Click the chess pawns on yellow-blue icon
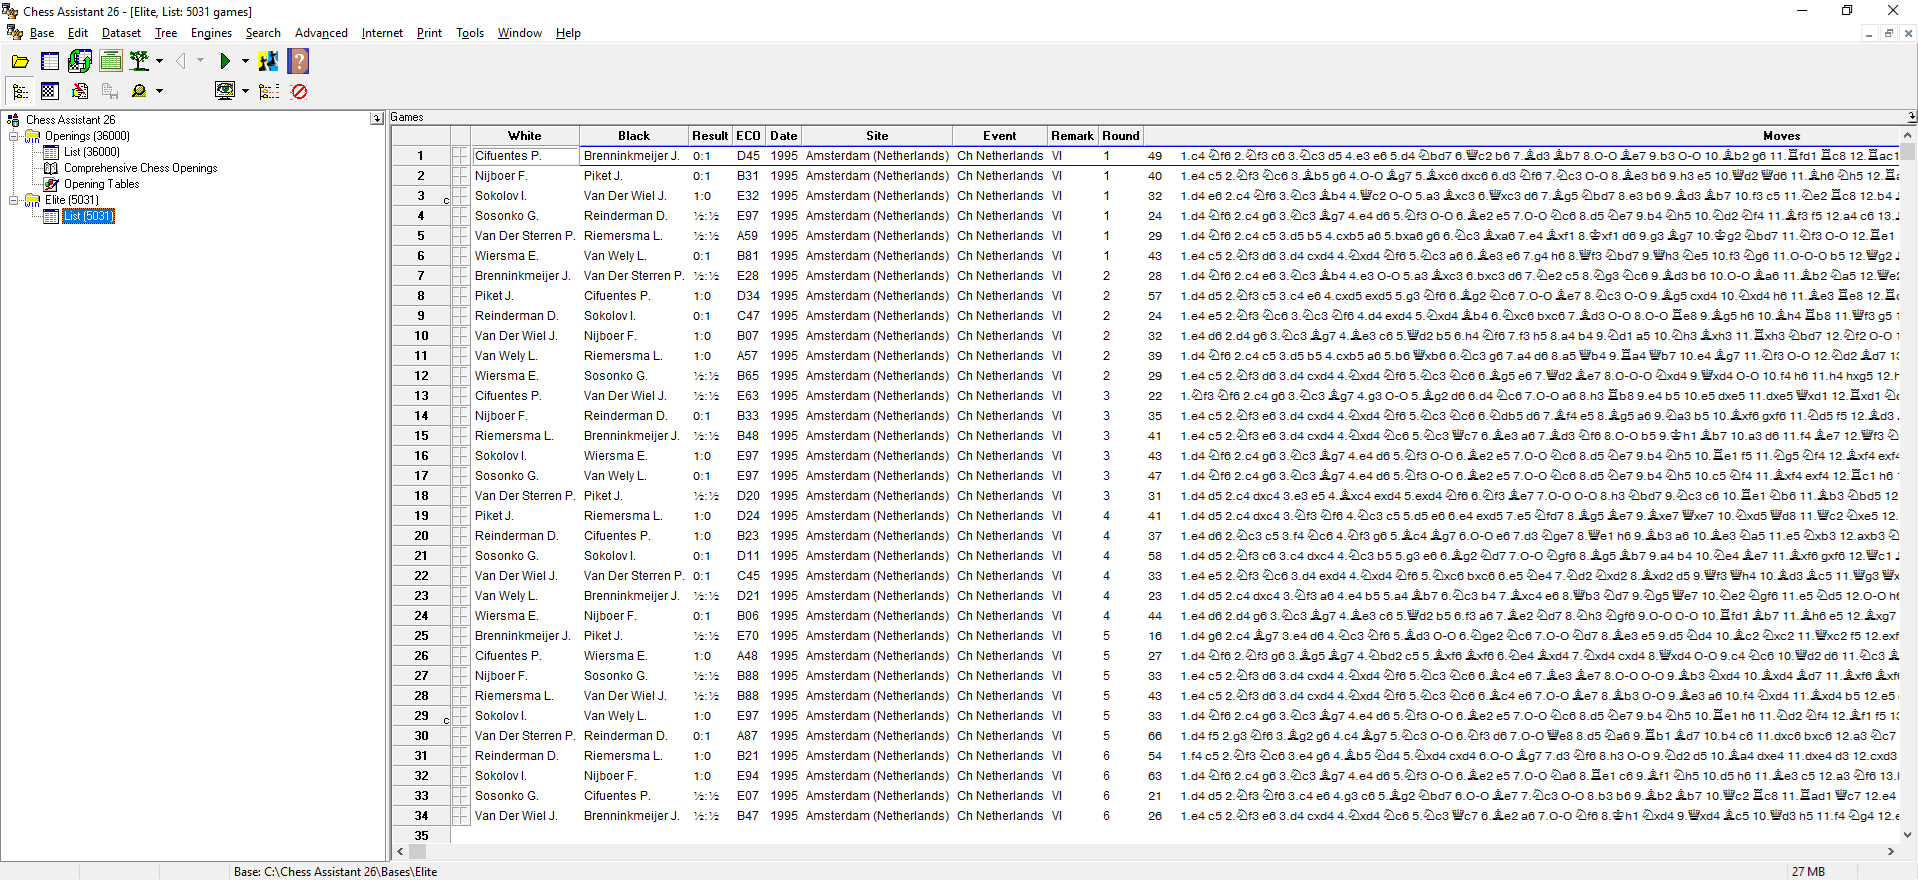Screen dimensions: 1918x880 [268, 62]
